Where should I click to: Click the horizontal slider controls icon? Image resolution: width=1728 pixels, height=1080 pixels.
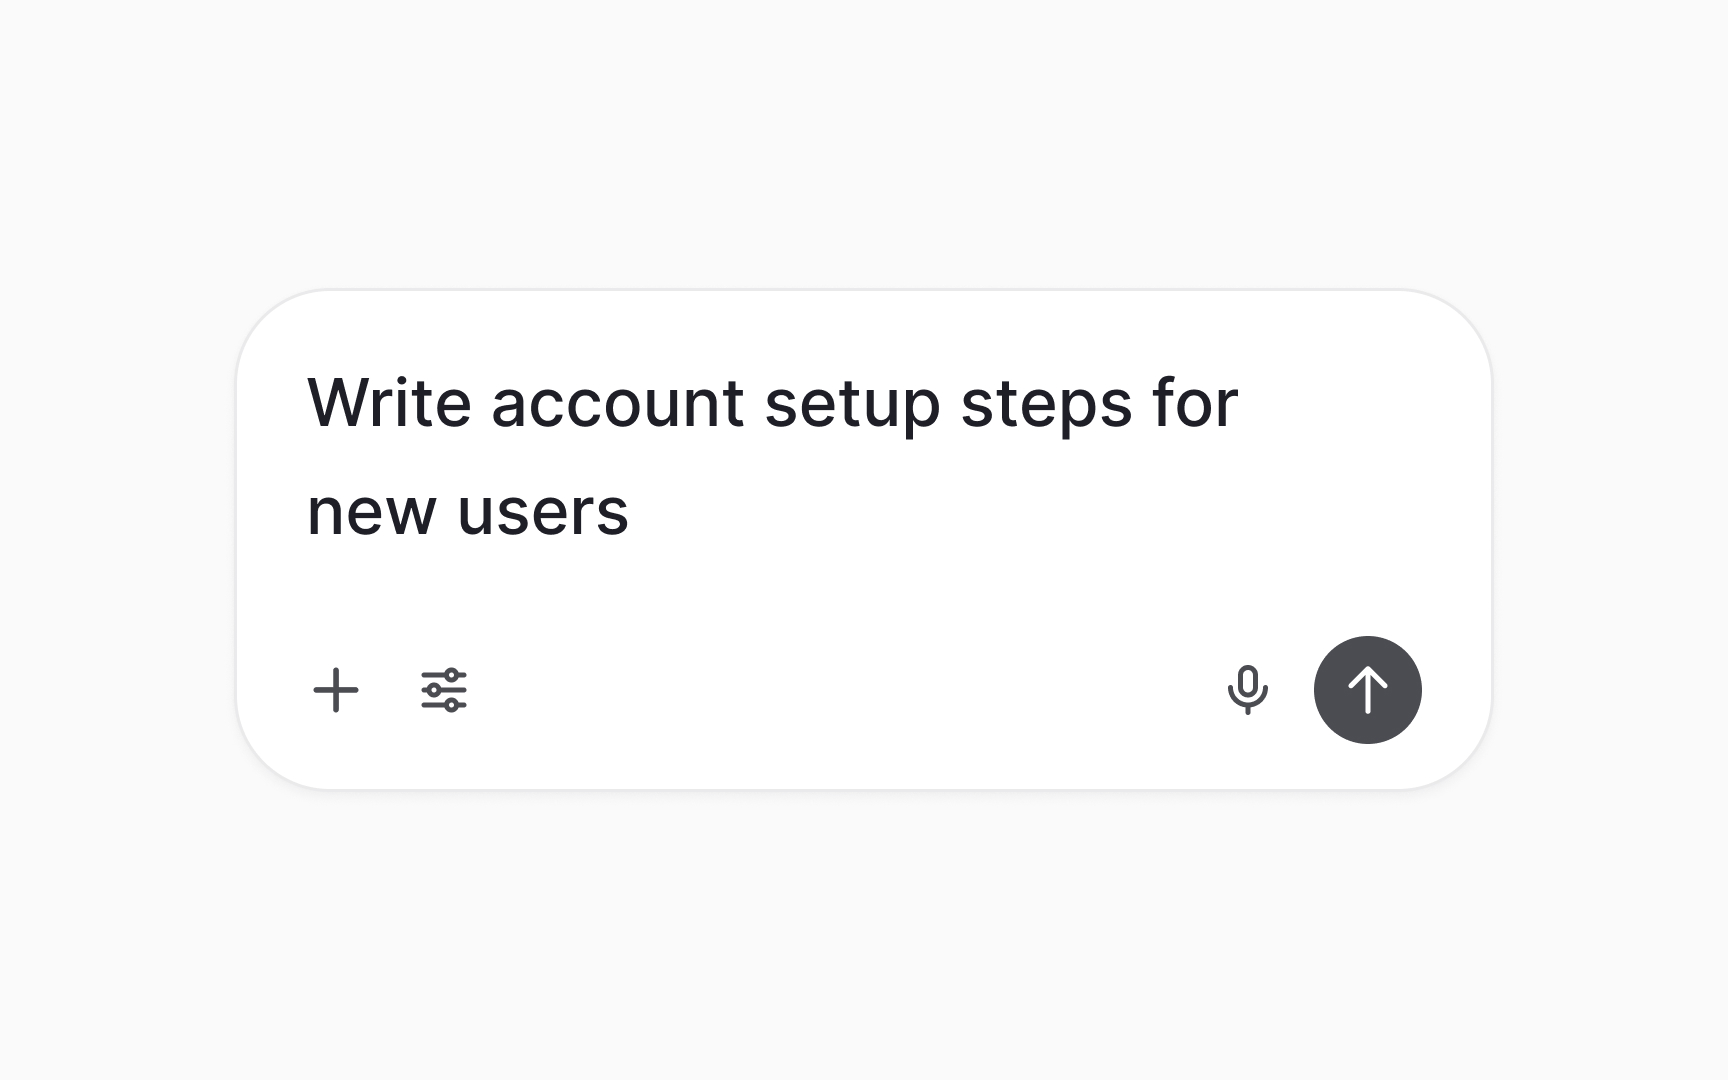click(446, 689)
